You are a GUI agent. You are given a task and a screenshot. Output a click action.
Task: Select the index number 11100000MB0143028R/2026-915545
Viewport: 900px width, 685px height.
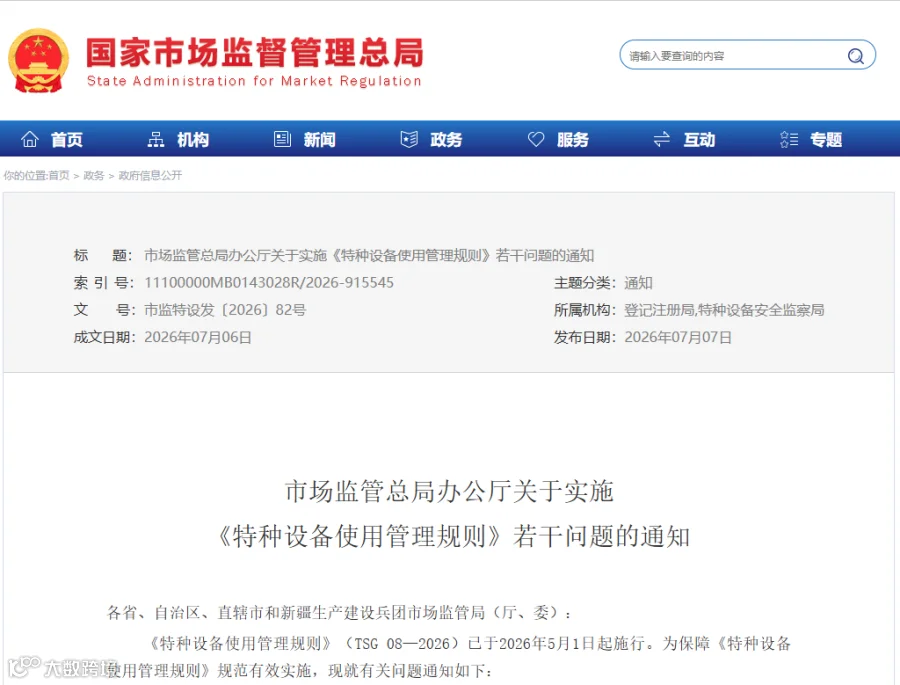coord(269,282)
